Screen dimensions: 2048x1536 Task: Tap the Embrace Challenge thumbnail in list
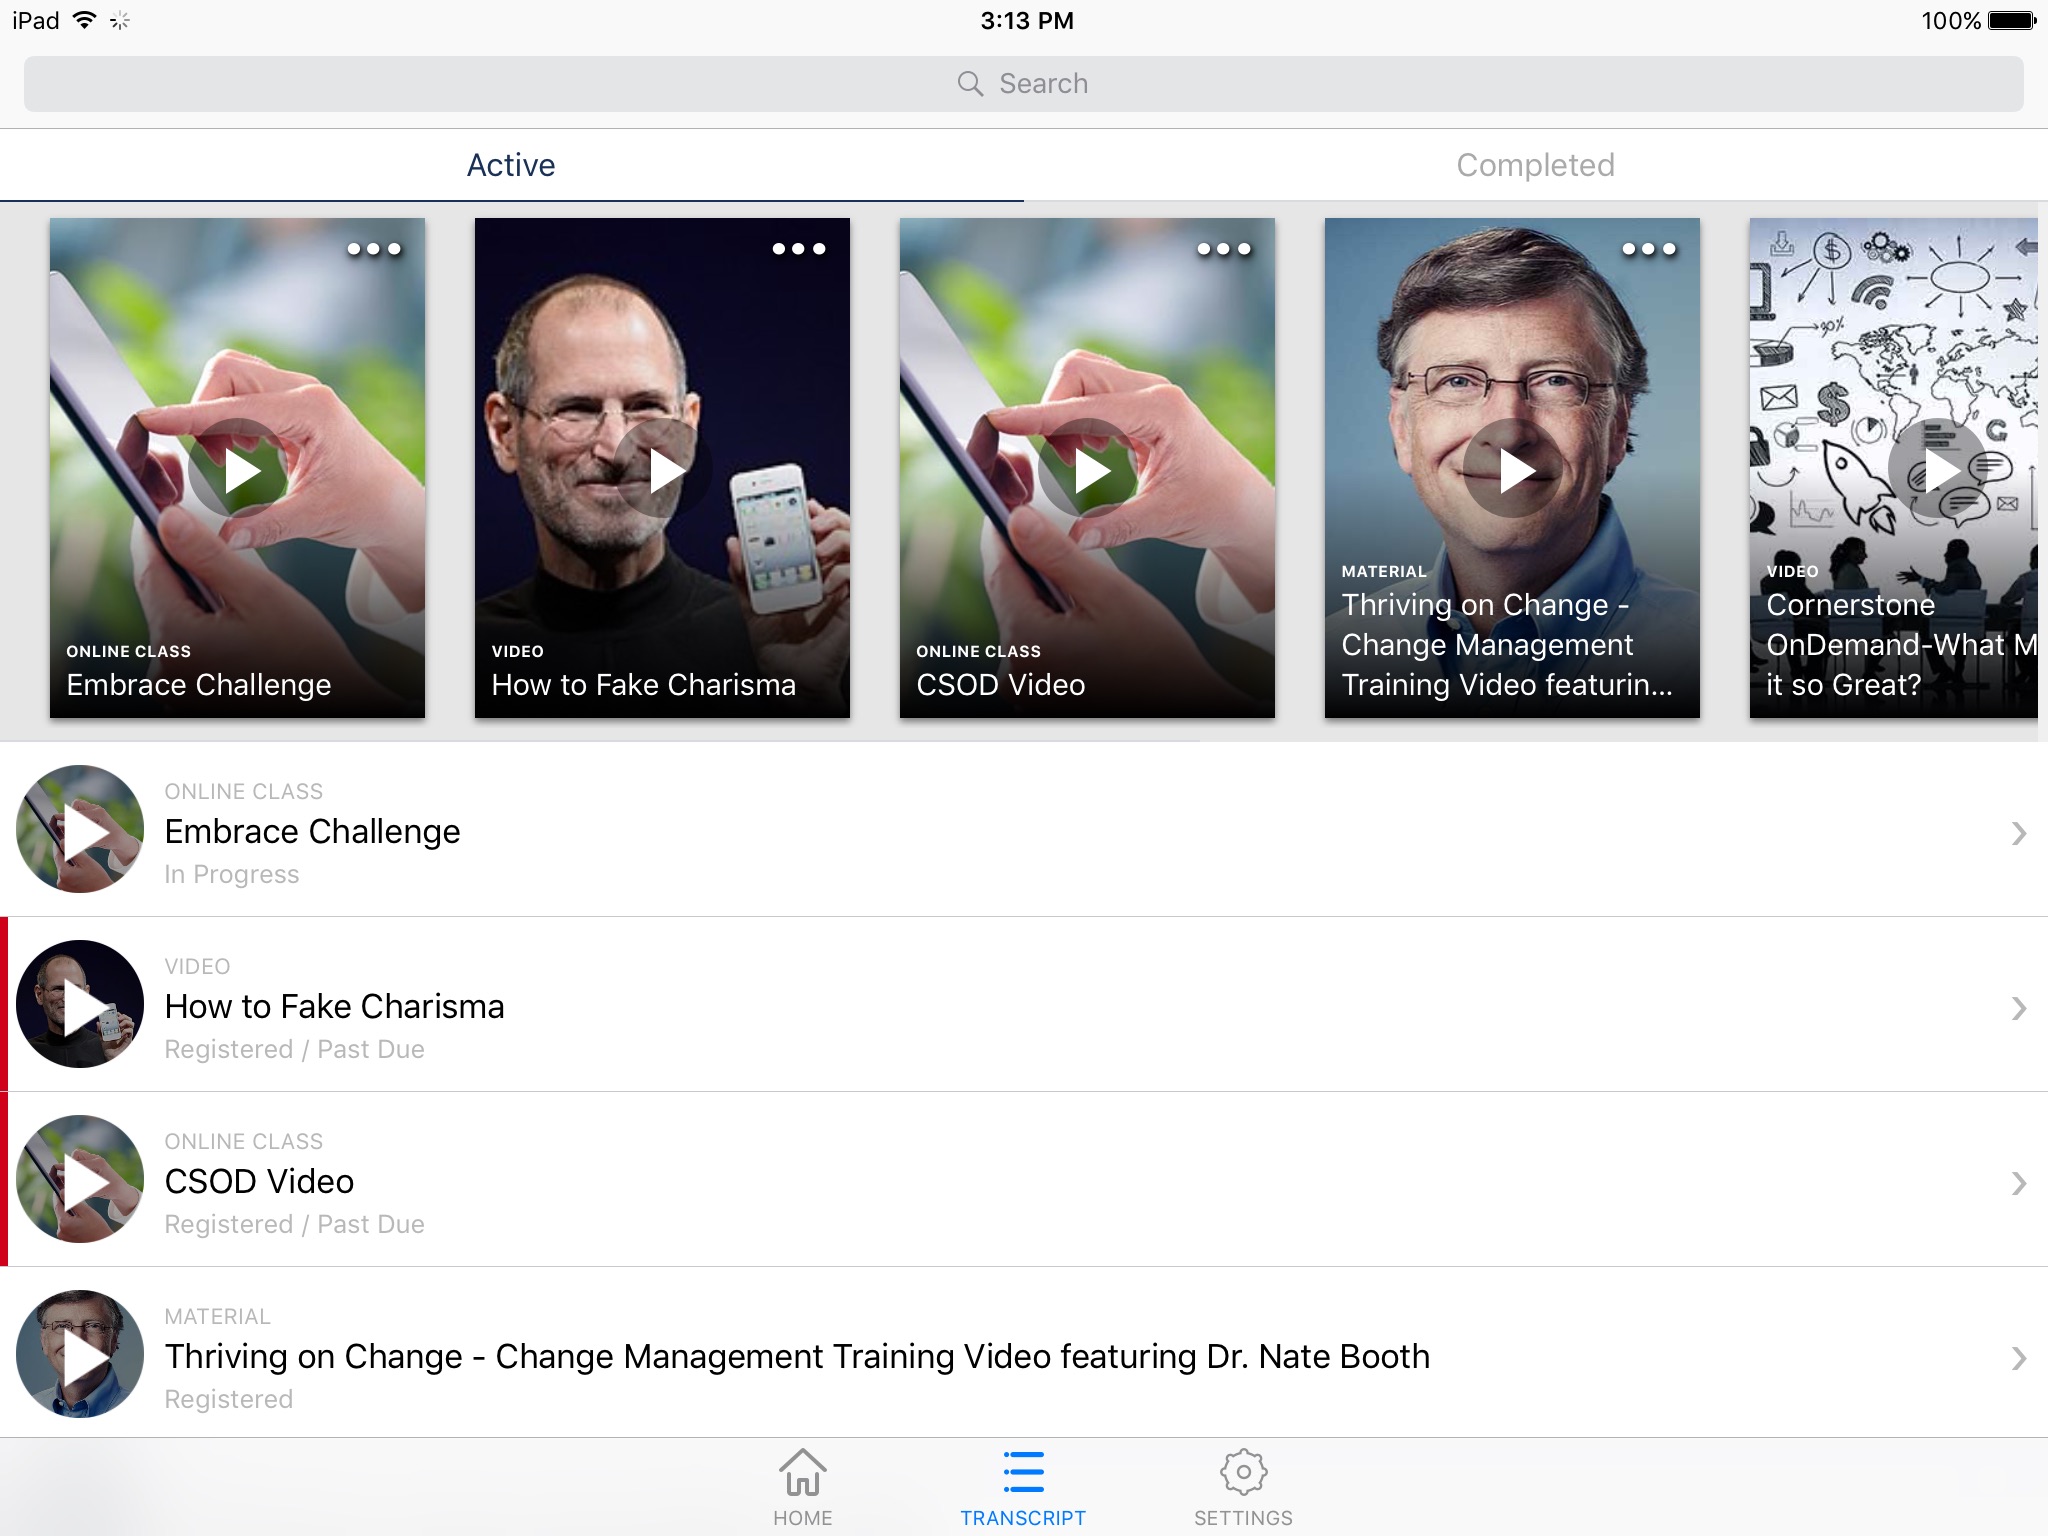pos(81,831)
